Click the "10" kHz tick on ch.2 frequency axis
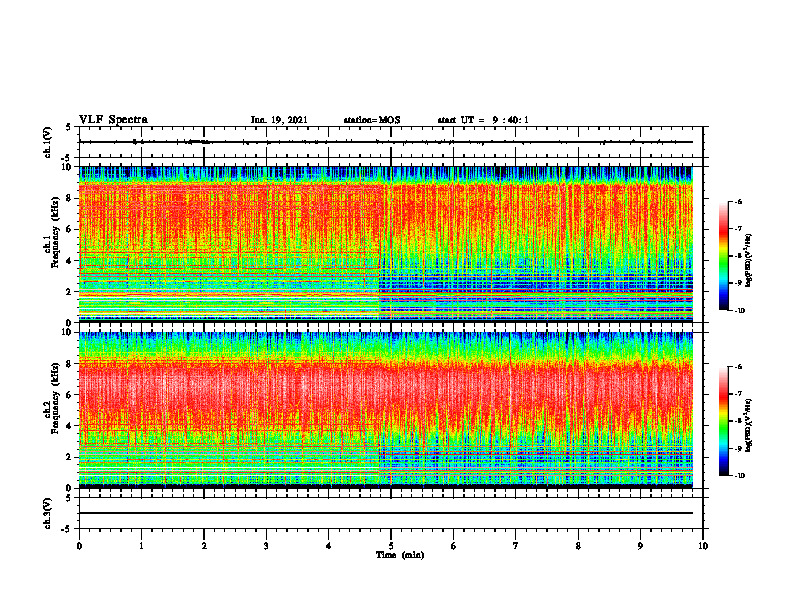 pos(68,332)
